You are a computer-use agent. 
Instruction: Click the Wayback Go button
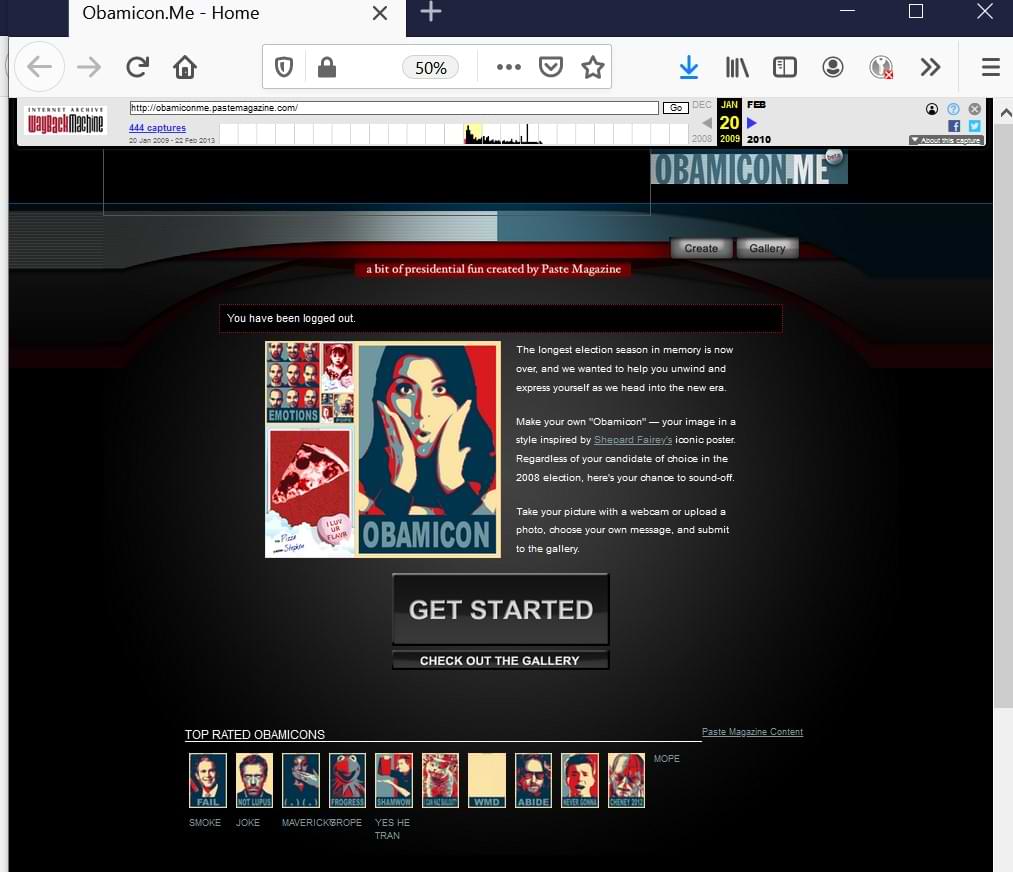pos(676,108)
